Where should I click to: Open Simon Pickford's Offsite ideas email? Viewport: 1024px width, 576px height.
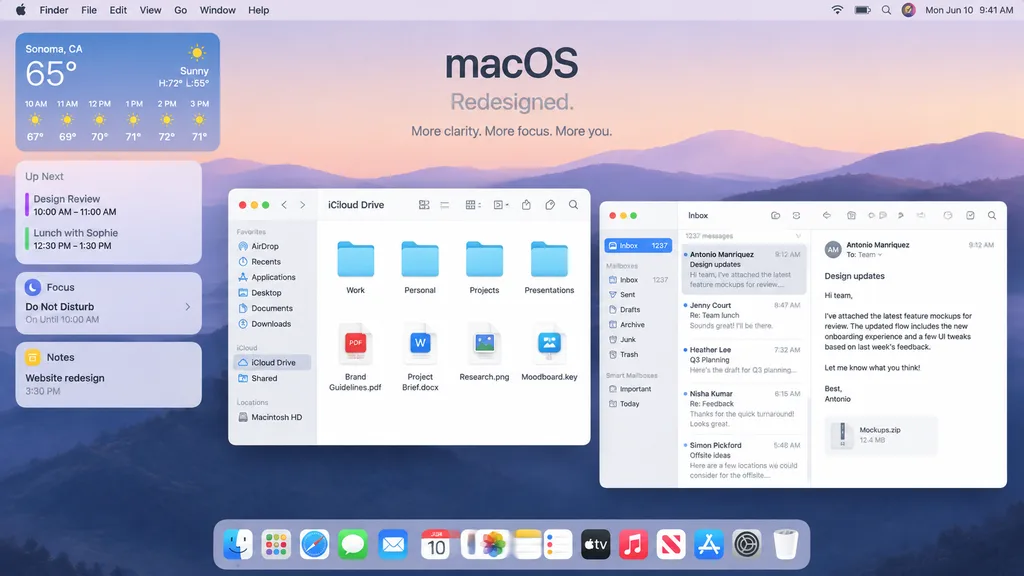pyautogui.click(x=743, y=460)
